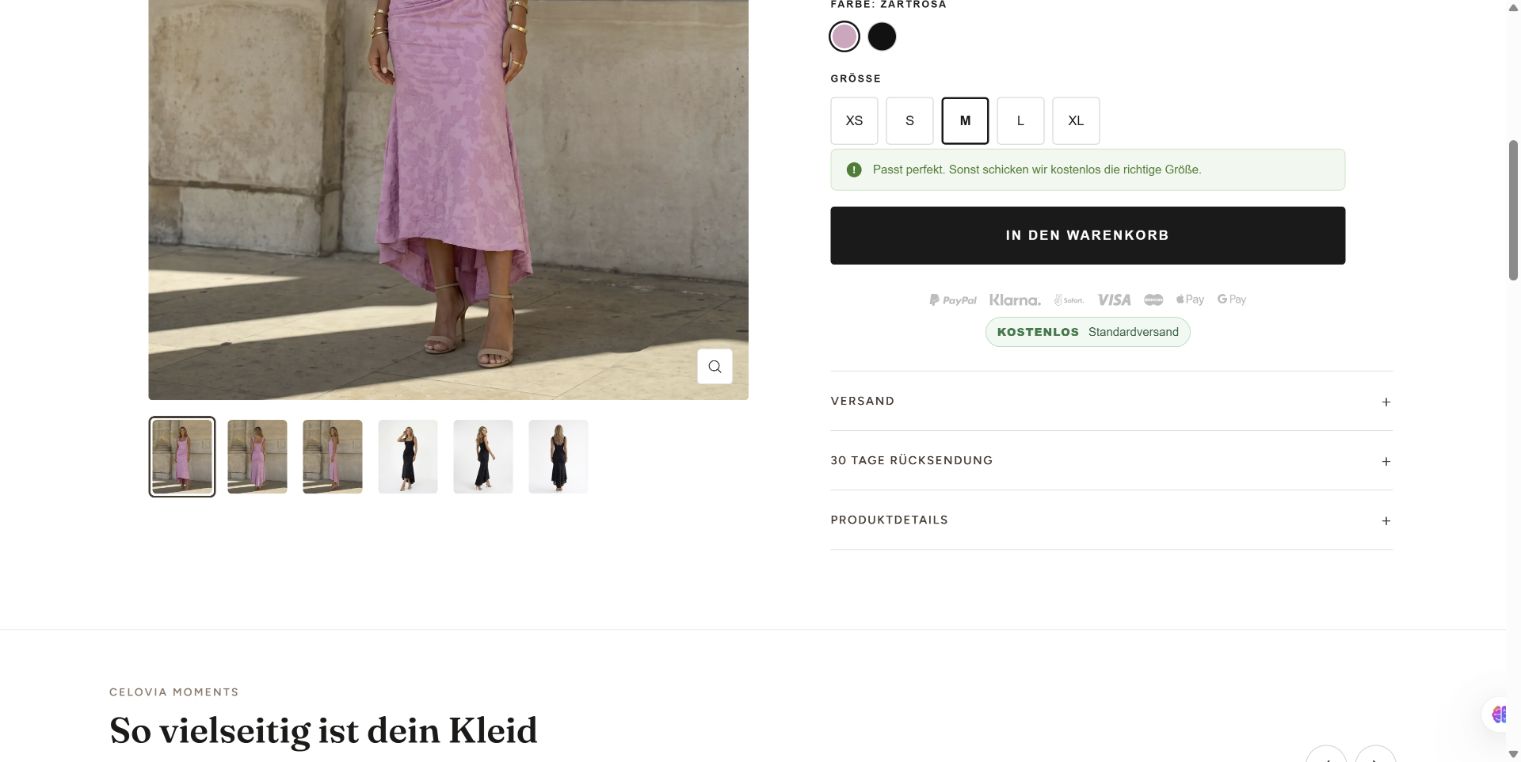Viewport: 1521px width, 762px height.
Task: Choose size XL option
Action: [x=1075, y=120]
